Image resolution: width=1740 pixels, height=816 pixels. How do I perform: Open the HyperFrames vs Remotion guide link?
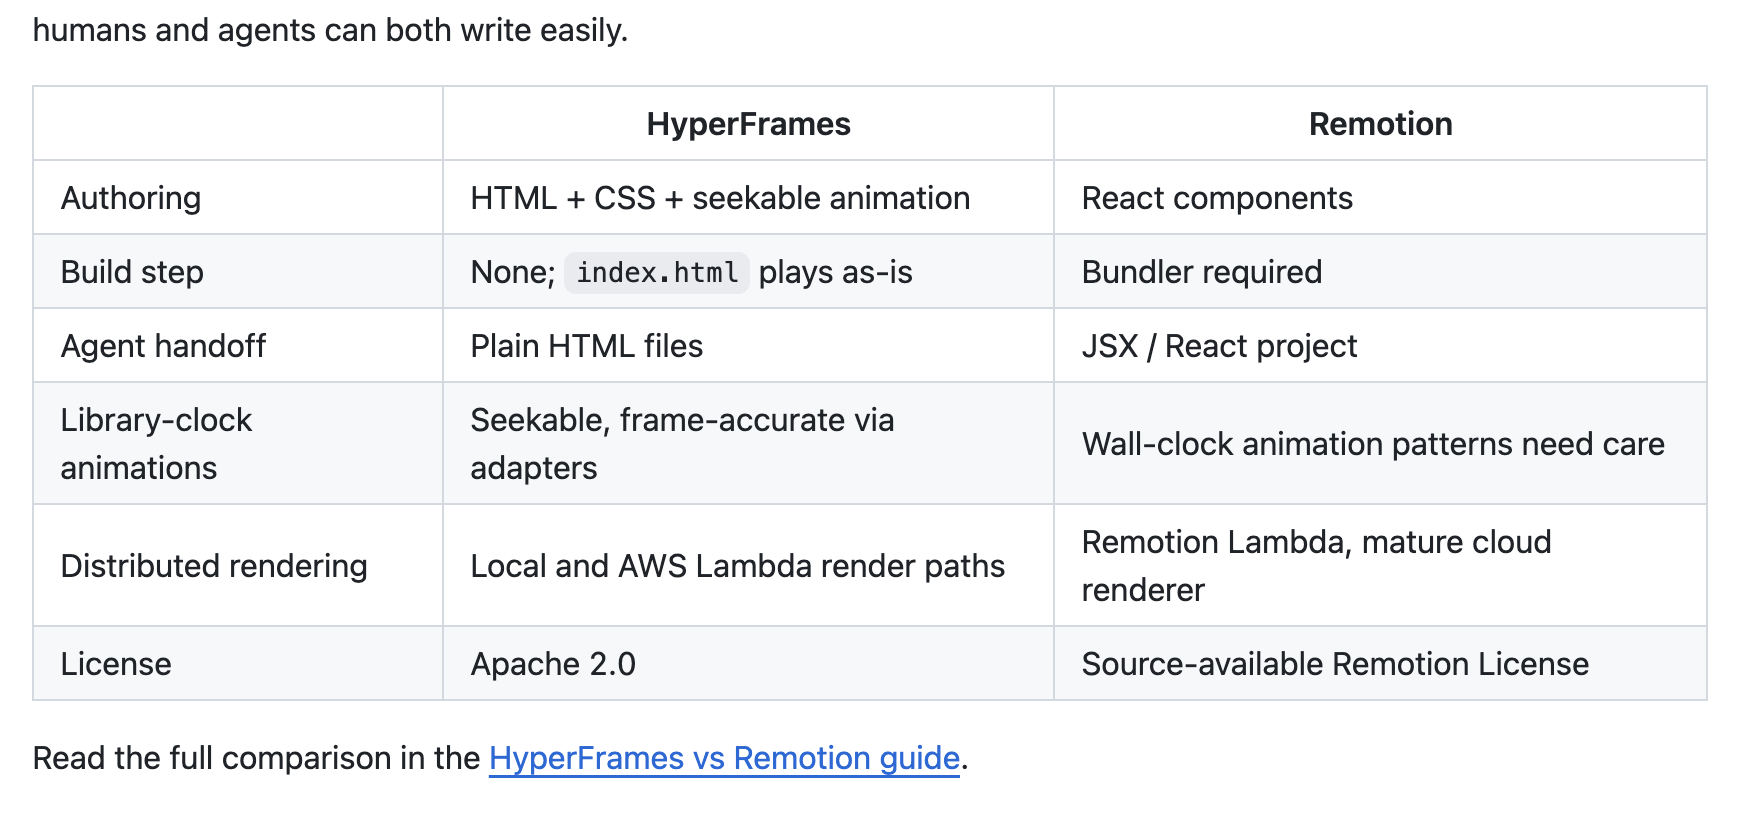click(x=724, y=758)
